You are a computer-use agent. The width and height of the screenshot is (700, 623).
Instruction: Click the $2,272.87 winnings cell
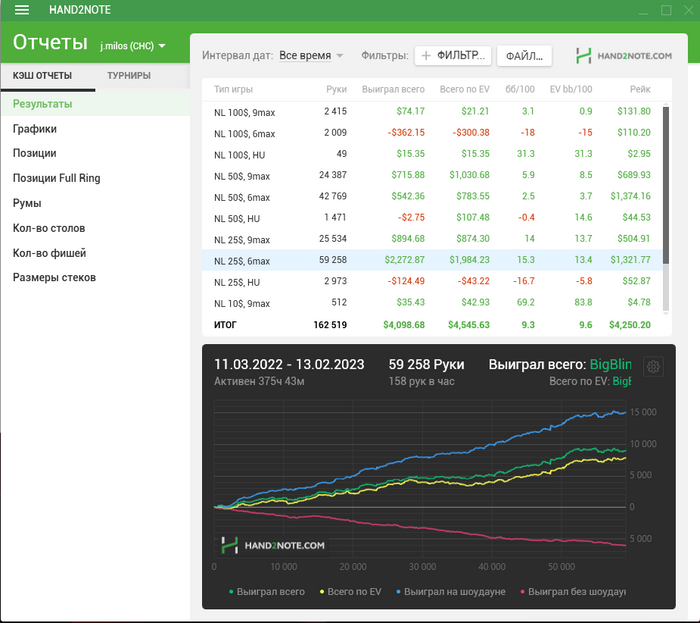(404, 260)
